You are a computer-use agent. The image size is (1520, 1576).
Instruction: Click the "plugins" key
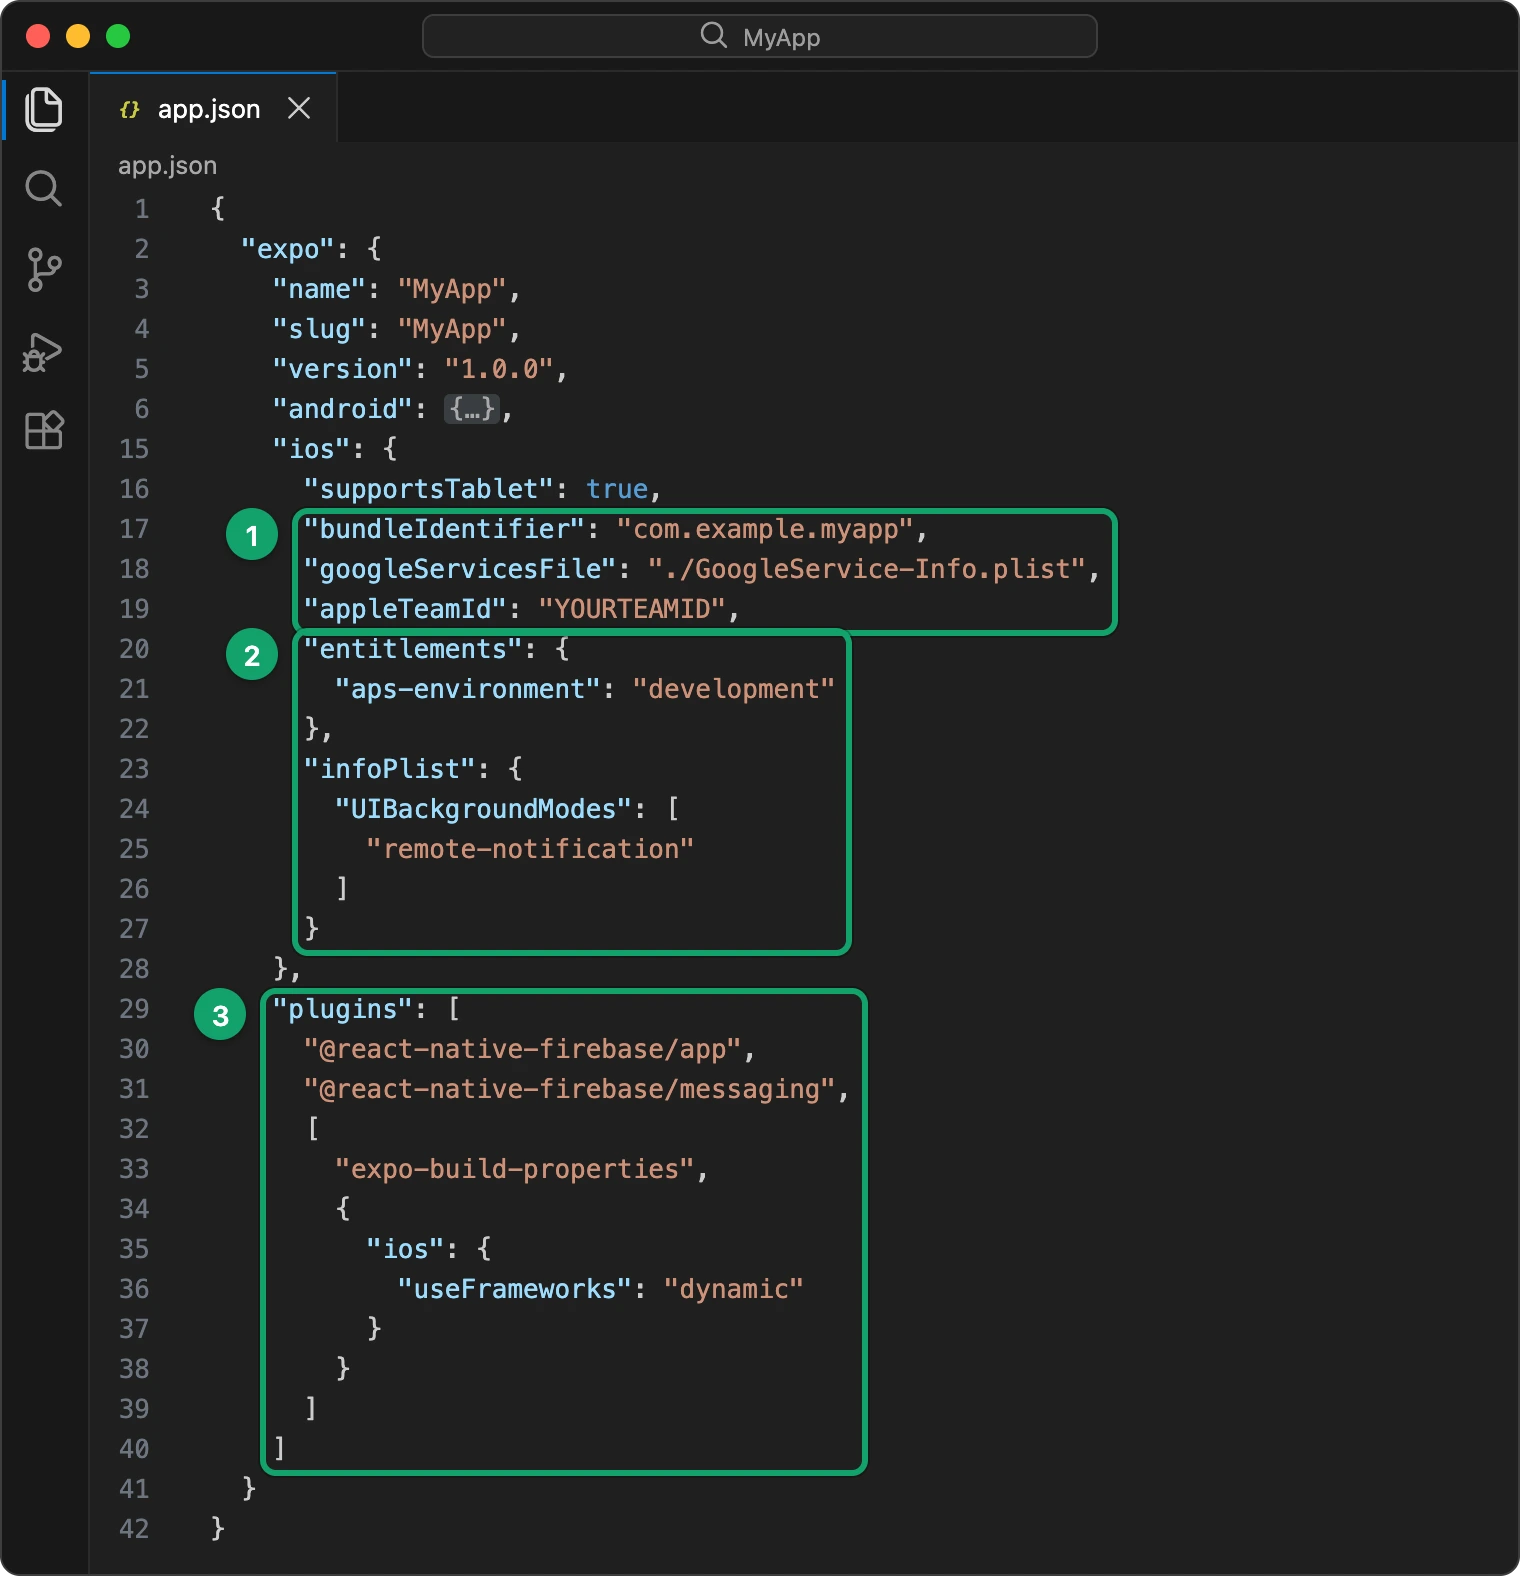(343, 1009)
